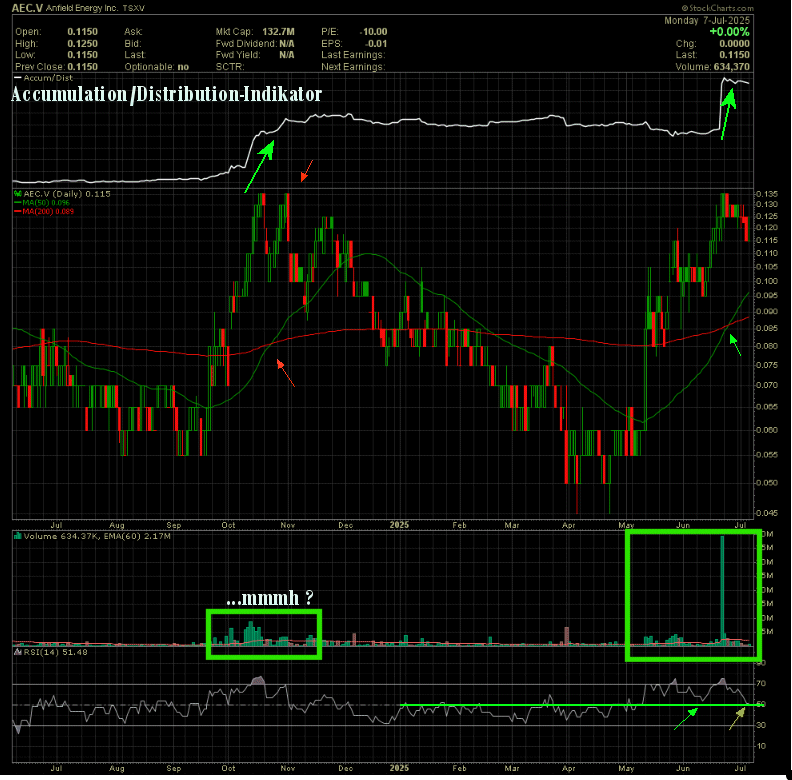Click the RSI axis 70 level label
Viewport: 792px width, 780px height.
click(761, 684)
